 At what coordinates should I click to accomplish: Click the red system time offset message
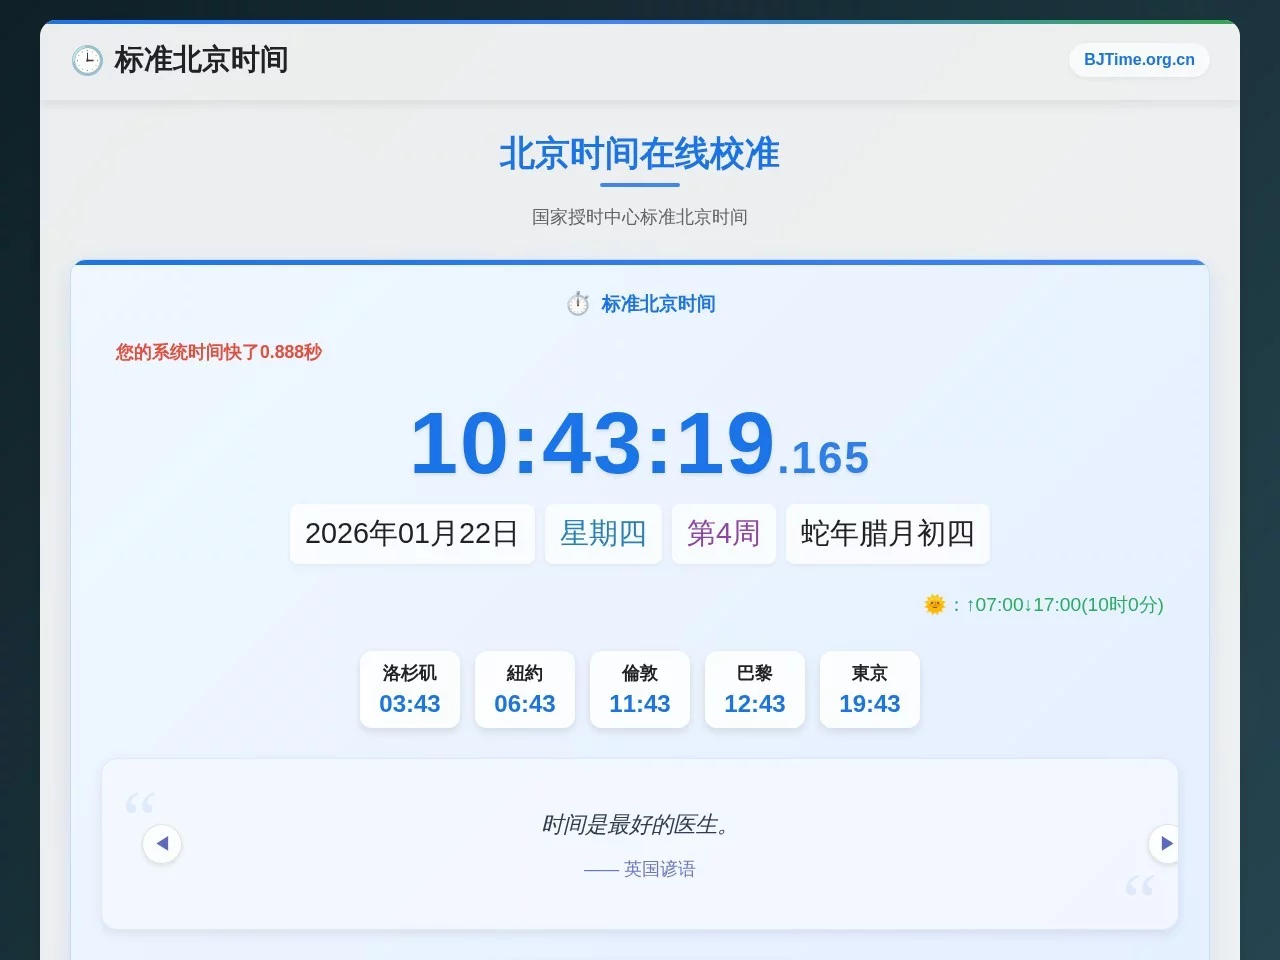click(216, 351)
